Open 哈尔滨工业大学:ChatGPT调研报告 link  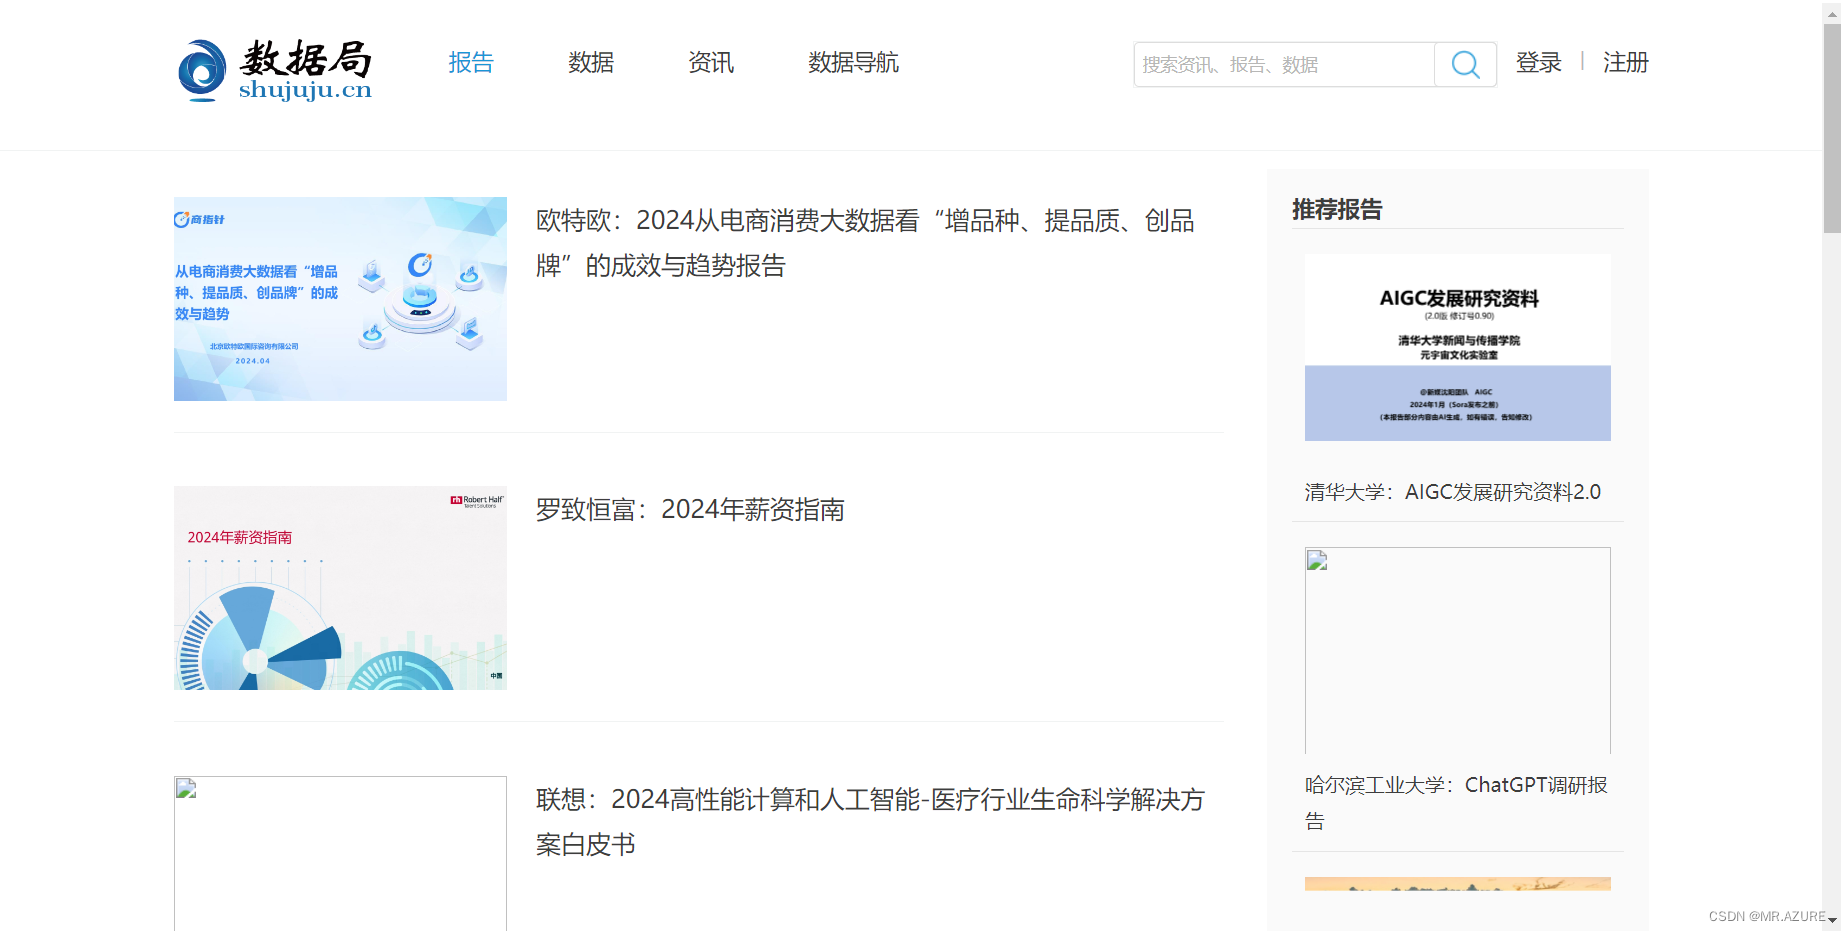tap(1456, 803)
